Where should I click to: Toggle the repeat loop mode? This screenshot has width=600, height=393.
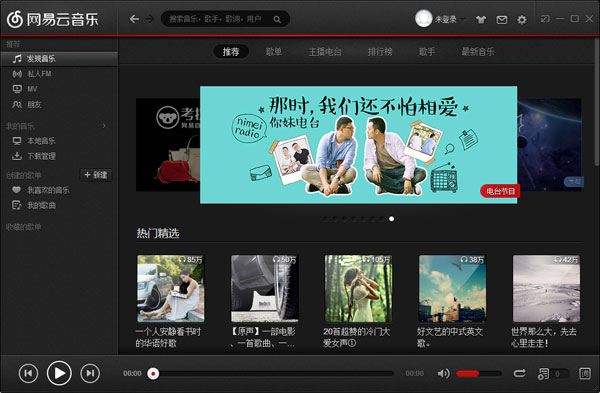[x=519, y=373]
